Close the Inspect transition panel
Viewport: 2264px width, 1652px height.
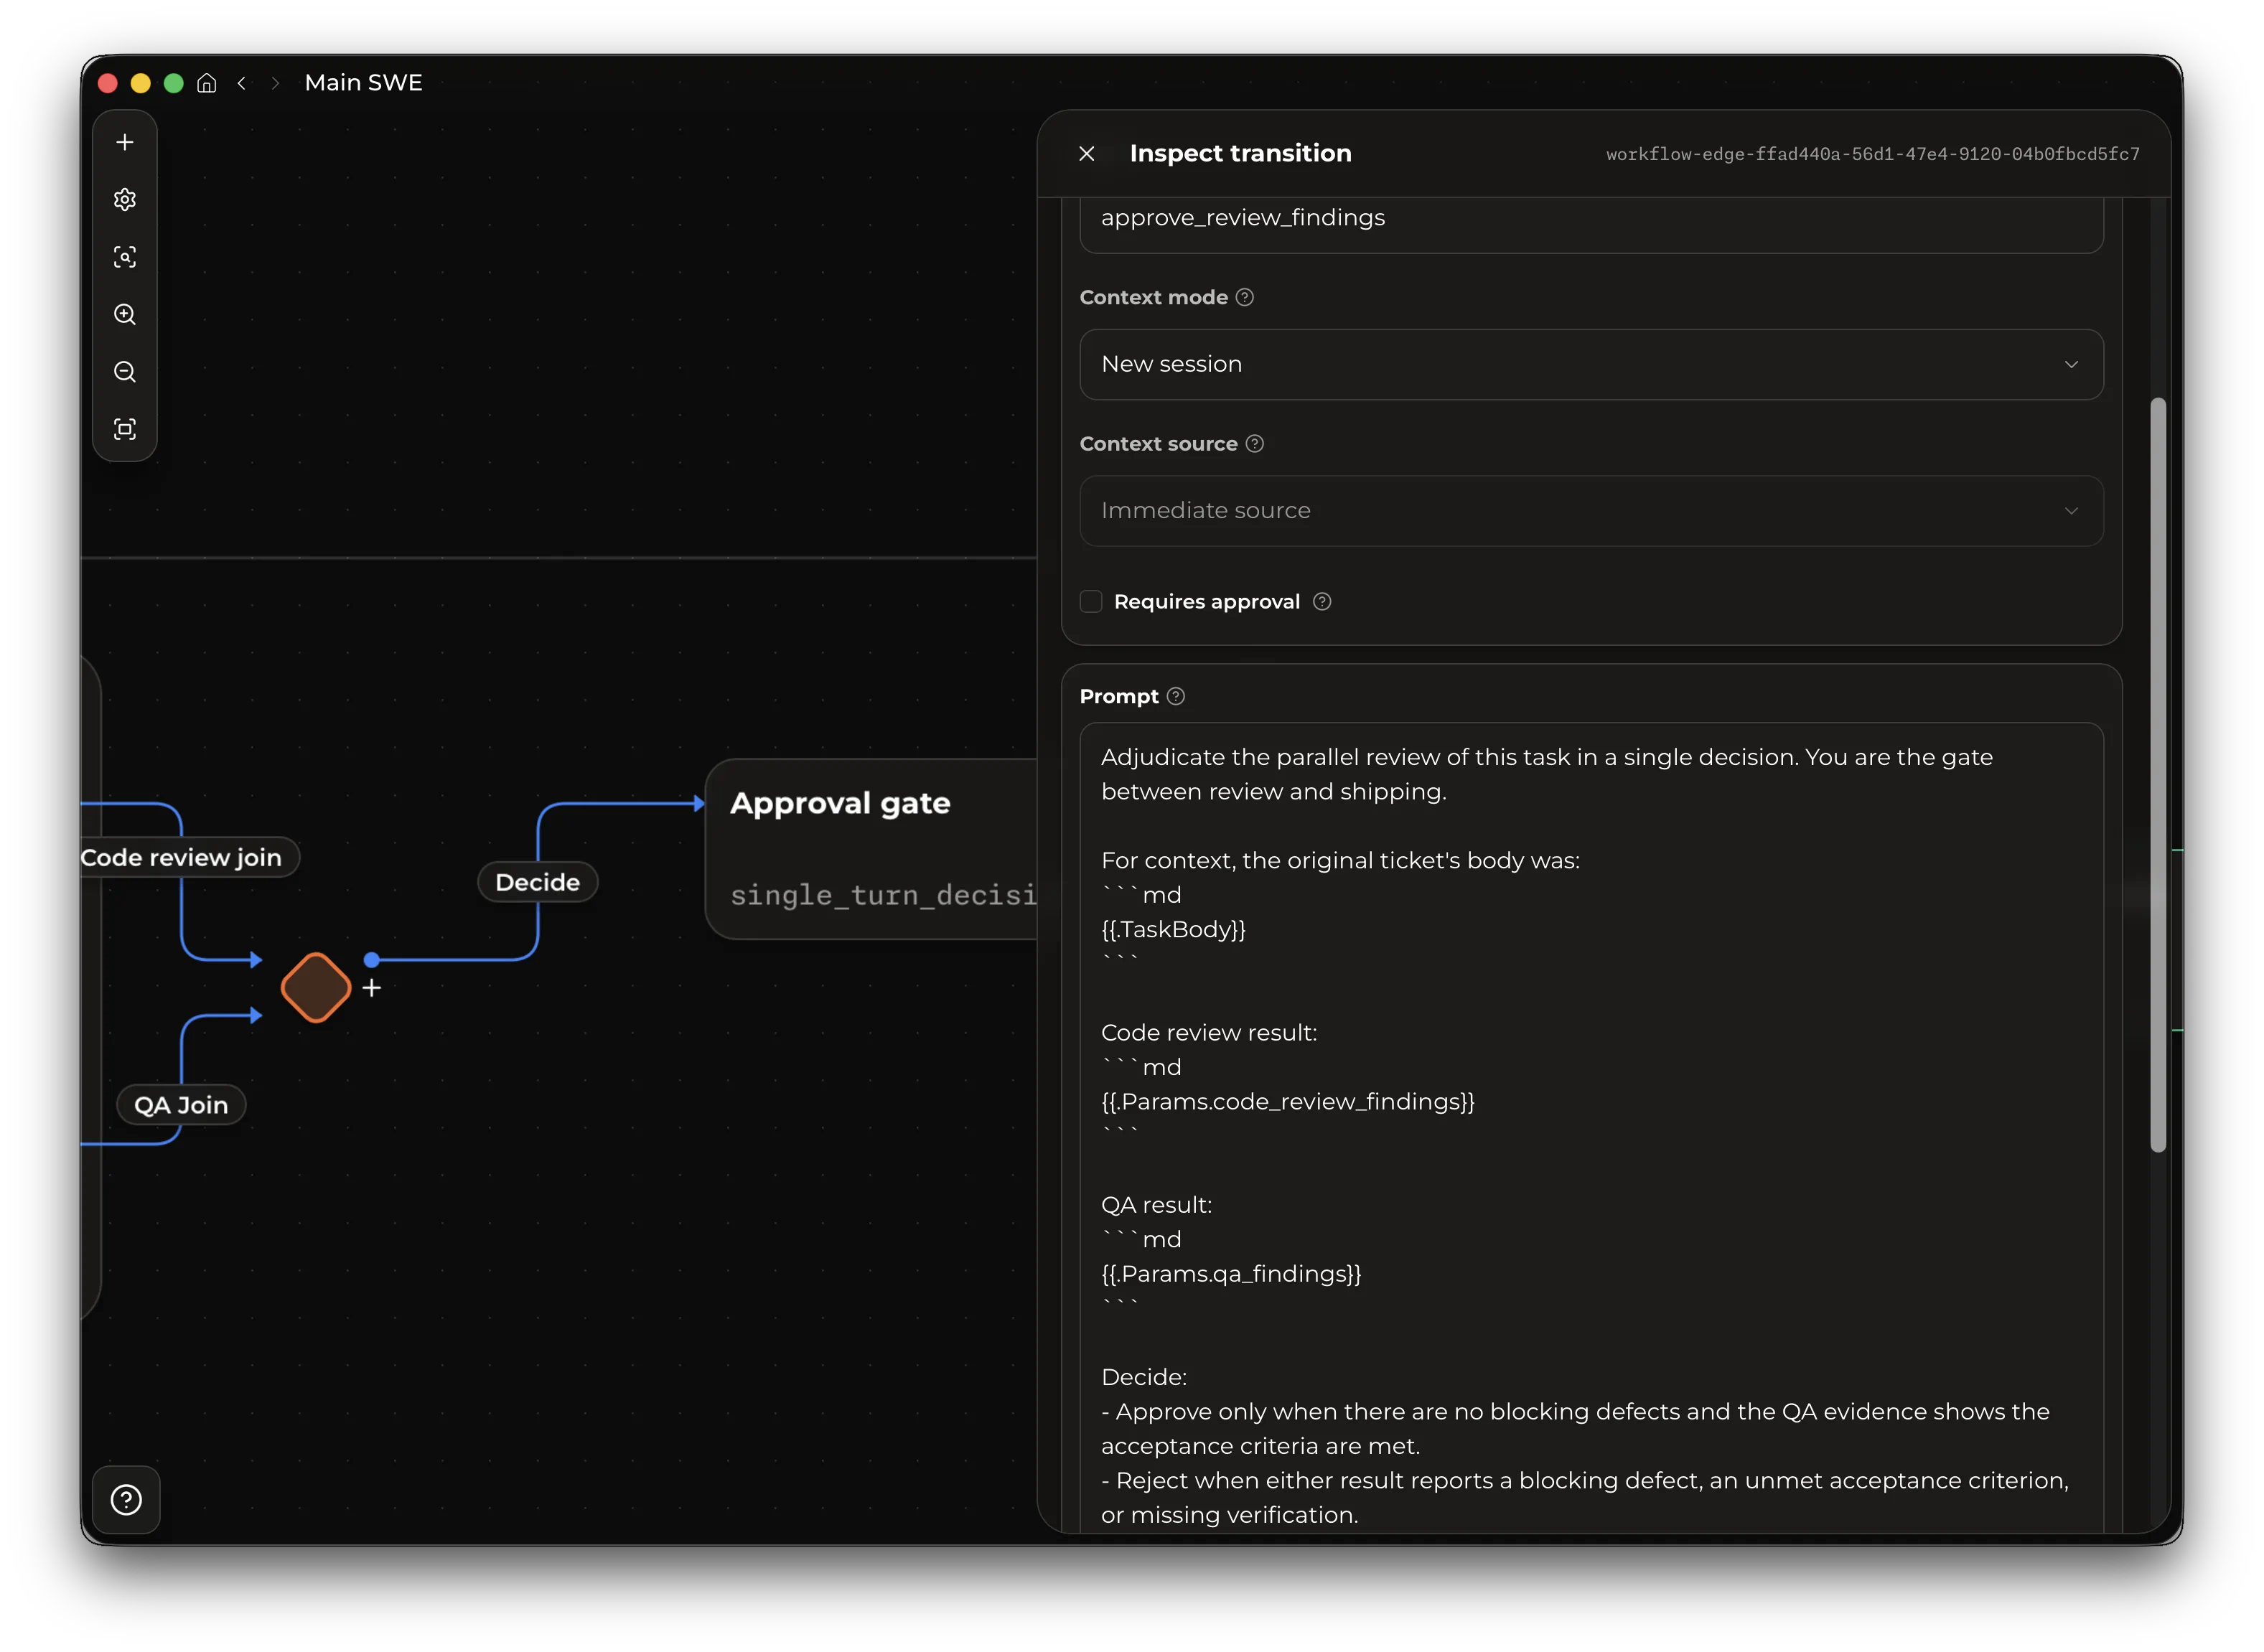[1087, 154]
